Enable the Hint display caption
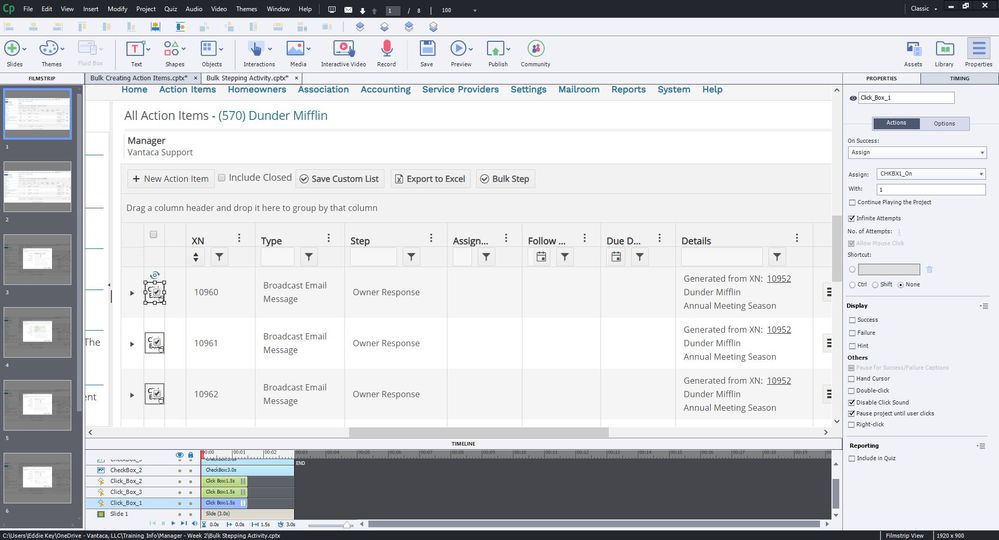 [x=852, y=346]
